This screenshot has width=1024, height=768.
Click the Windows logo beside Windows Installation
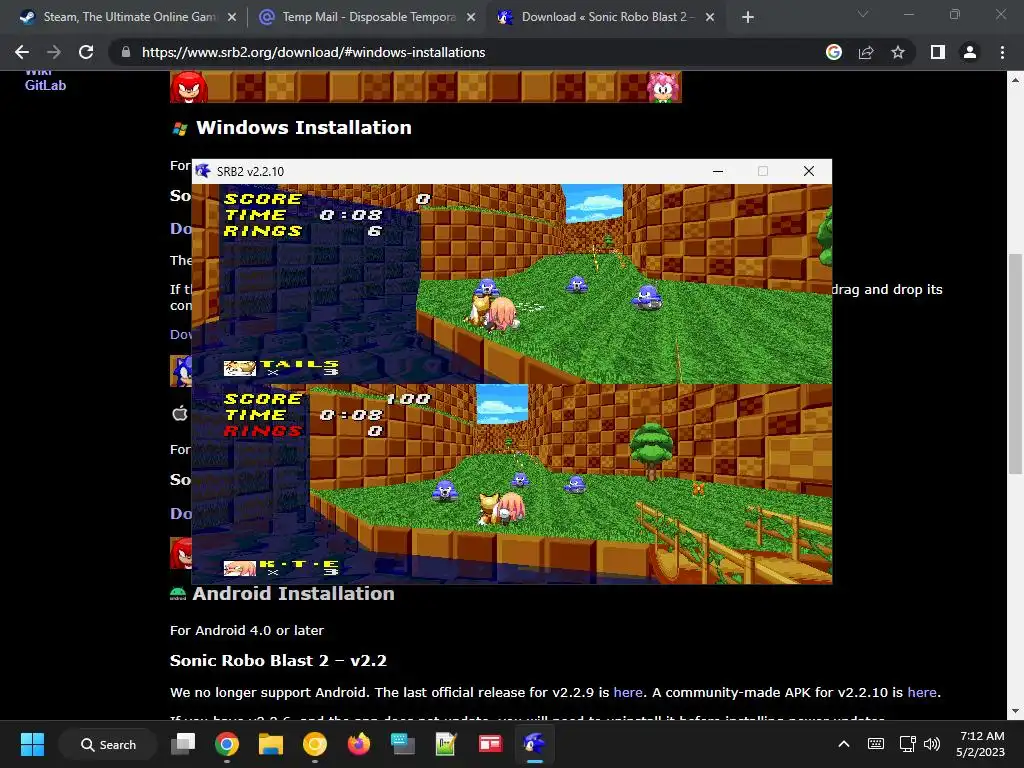pos(180,129)
